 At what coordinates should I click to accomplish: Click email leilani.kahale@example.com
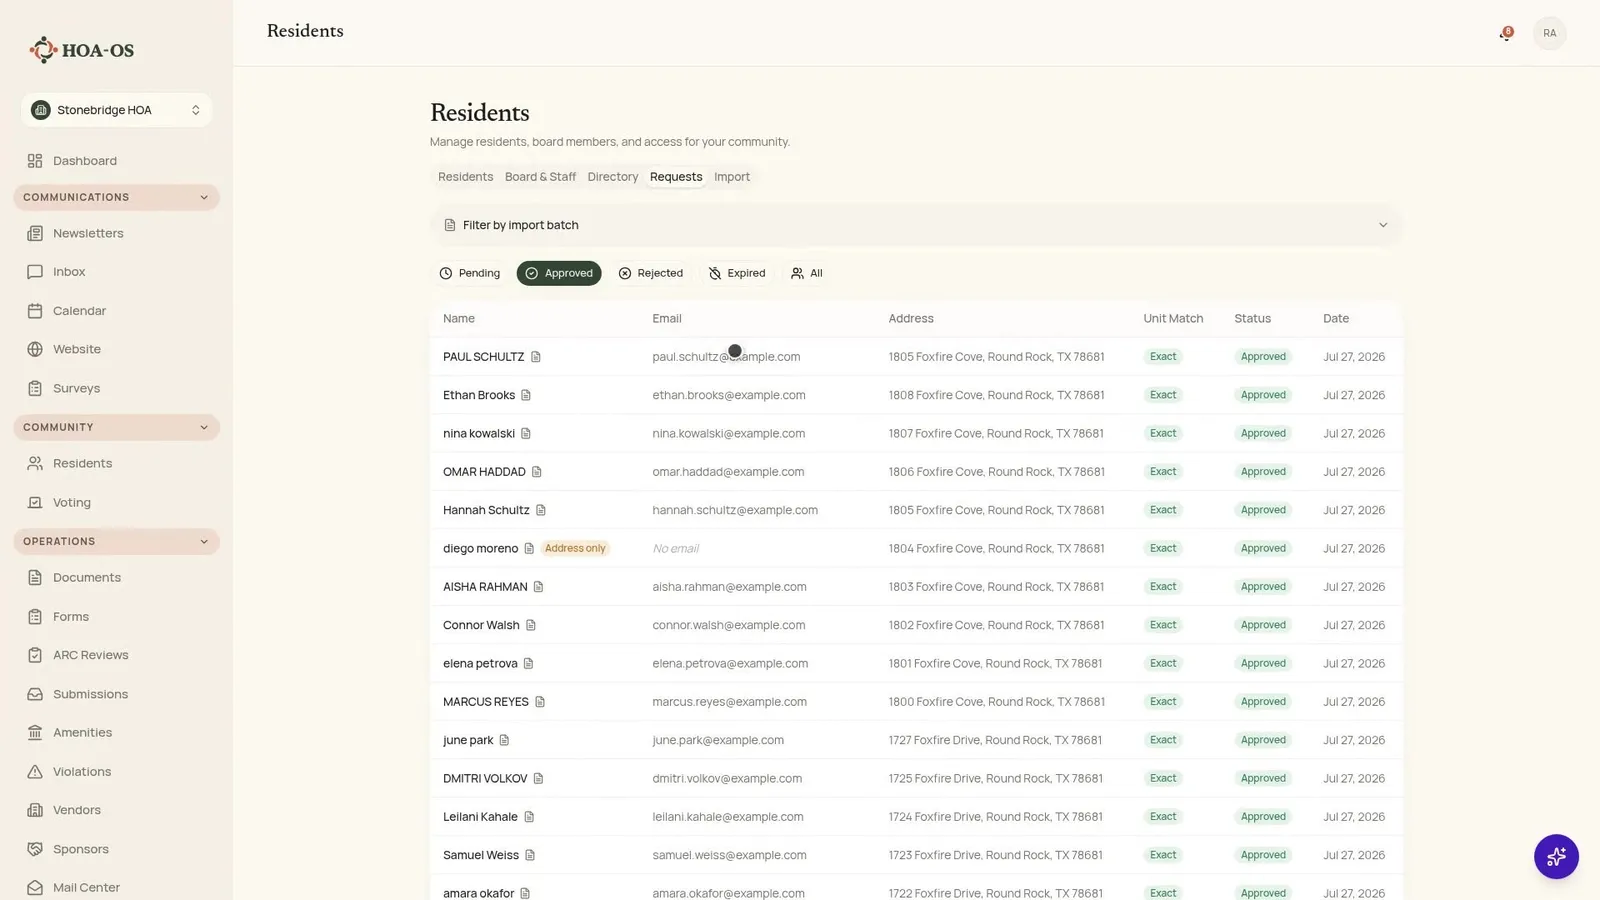tap(728, 817)
